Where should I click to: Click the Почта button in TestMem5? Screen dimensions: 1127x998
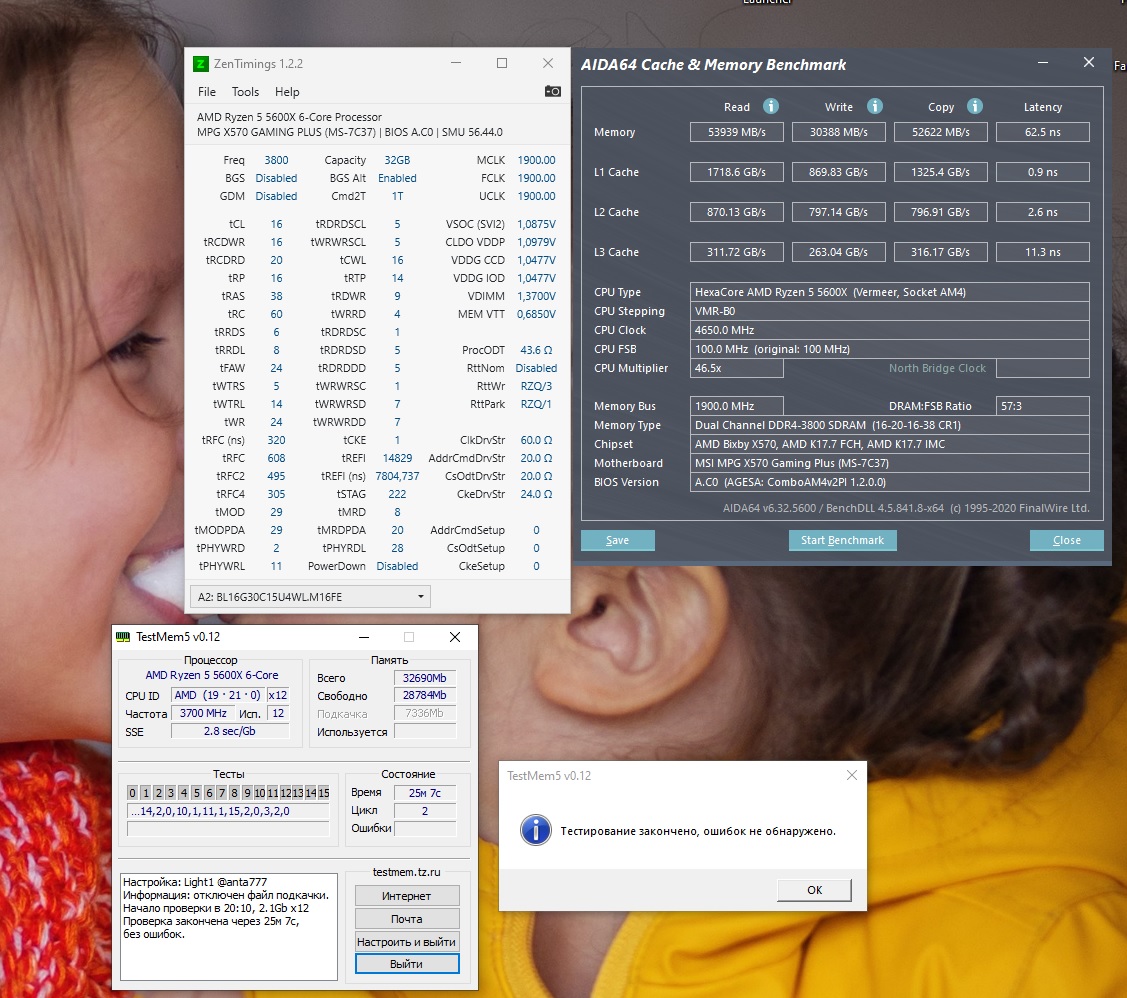click(x=407, y=919)
